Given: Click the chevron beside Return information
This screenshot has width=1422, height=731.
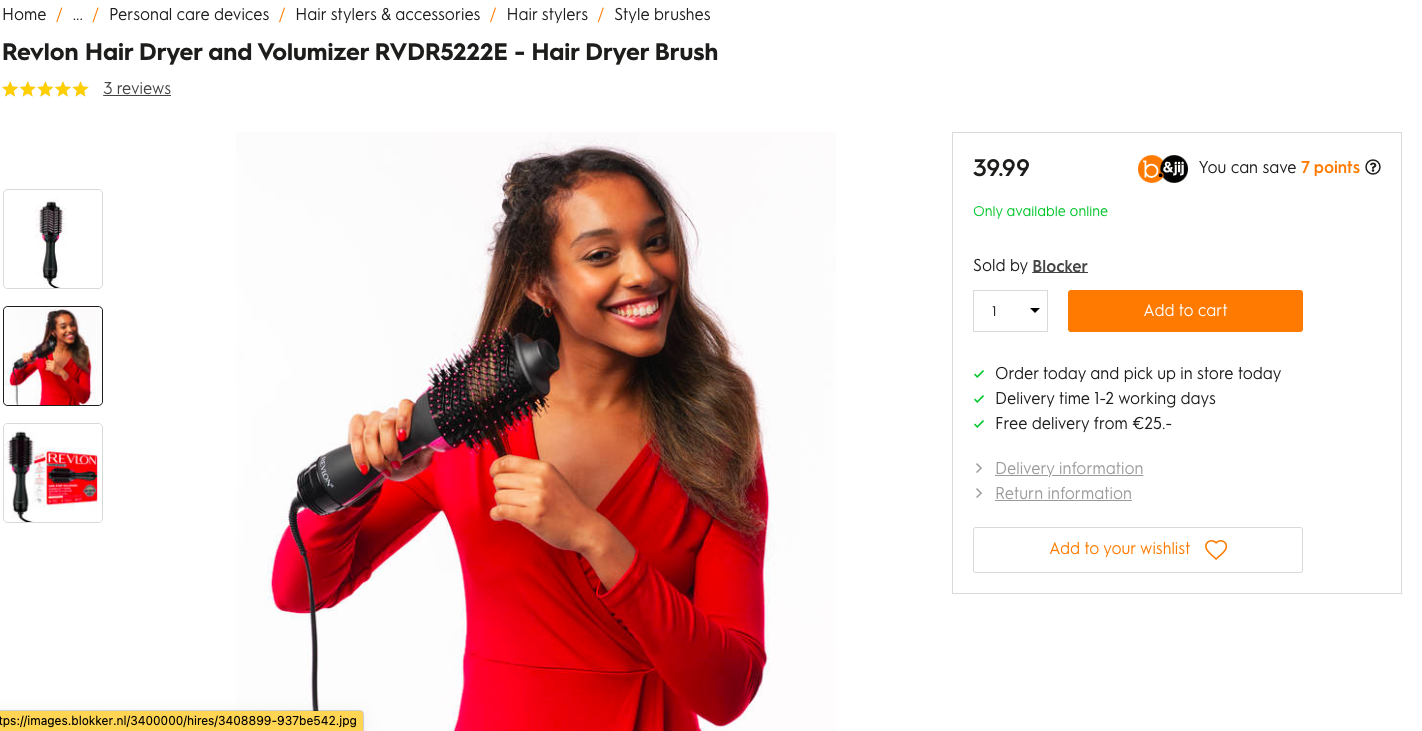Looking at the screenshot, I should (x=979, y=493).
